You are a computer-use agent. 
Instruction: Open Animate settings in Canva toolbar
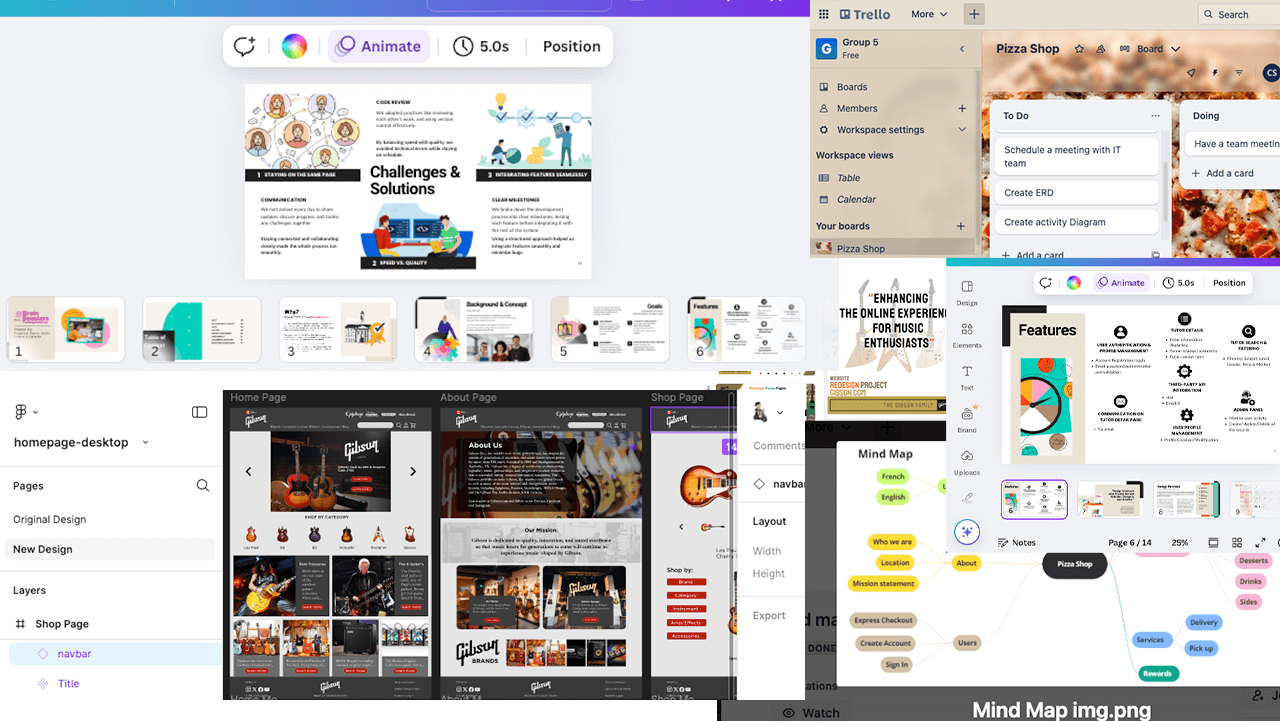[x=1121, y=282]
